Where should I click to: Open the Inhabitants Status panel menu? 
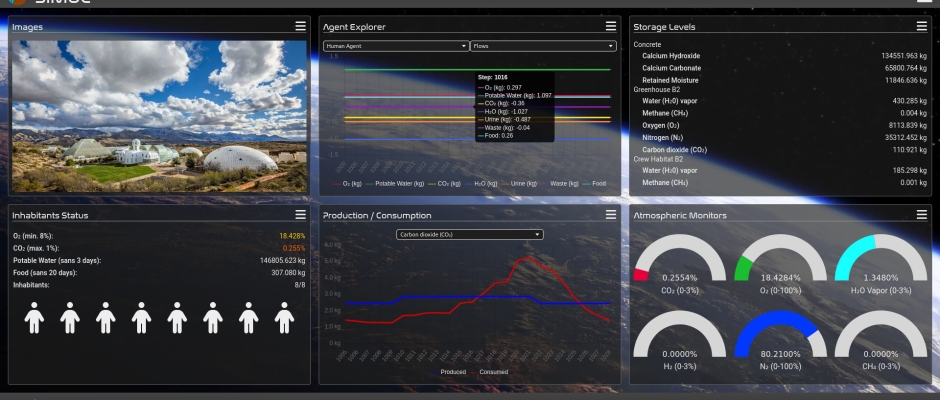[300, 214]
